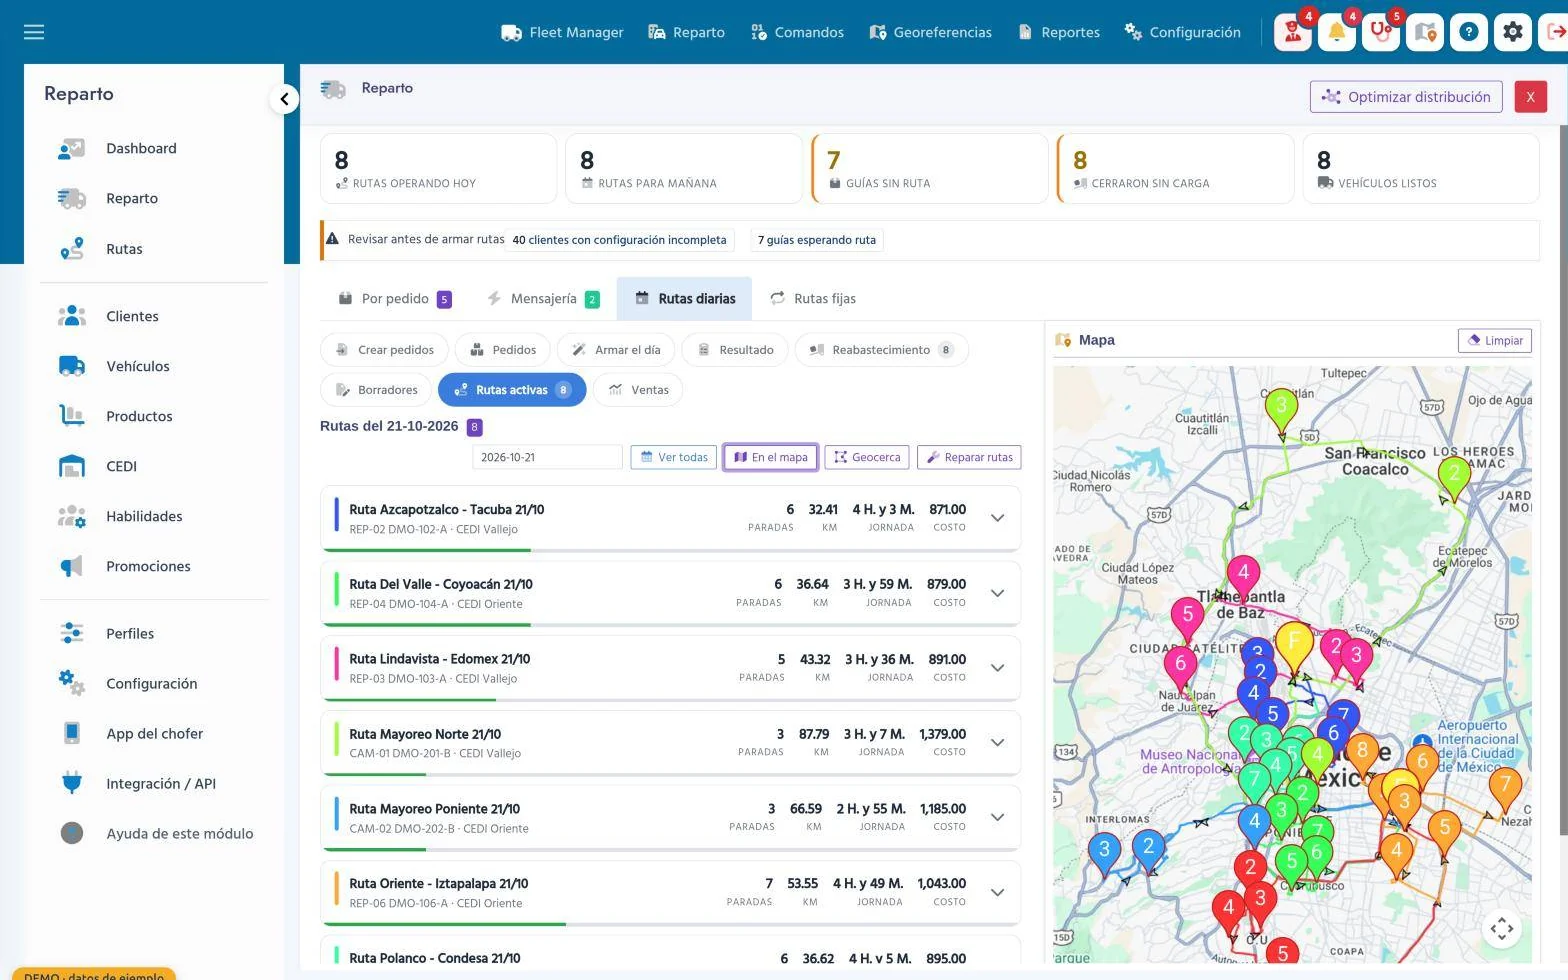Switch to the Rutas fijas tab
This screenshot has height=980, width=1568.
[813, 298]
